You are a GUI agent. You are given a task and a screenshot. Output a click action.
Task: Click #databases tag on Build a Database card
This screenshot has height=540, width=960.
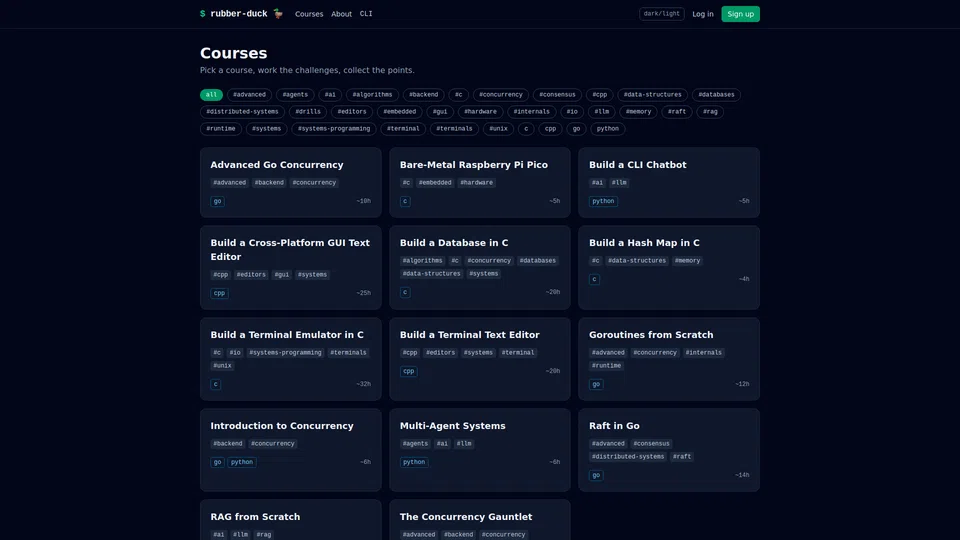[x=538, y=261]
